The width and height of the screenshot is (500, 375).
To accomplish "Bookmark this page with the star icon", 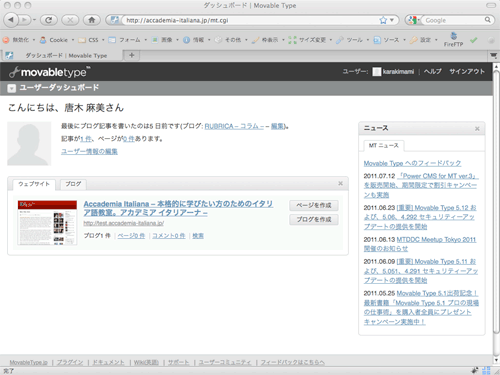I will pyautogui.click(x=383, y=20).
